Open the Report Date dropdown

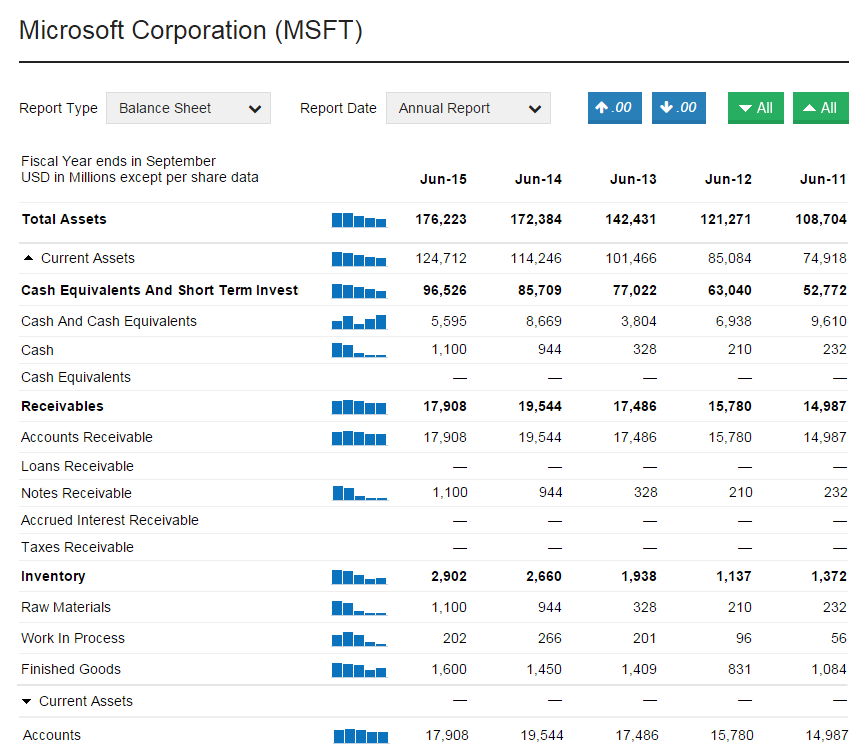pos(468,108)
